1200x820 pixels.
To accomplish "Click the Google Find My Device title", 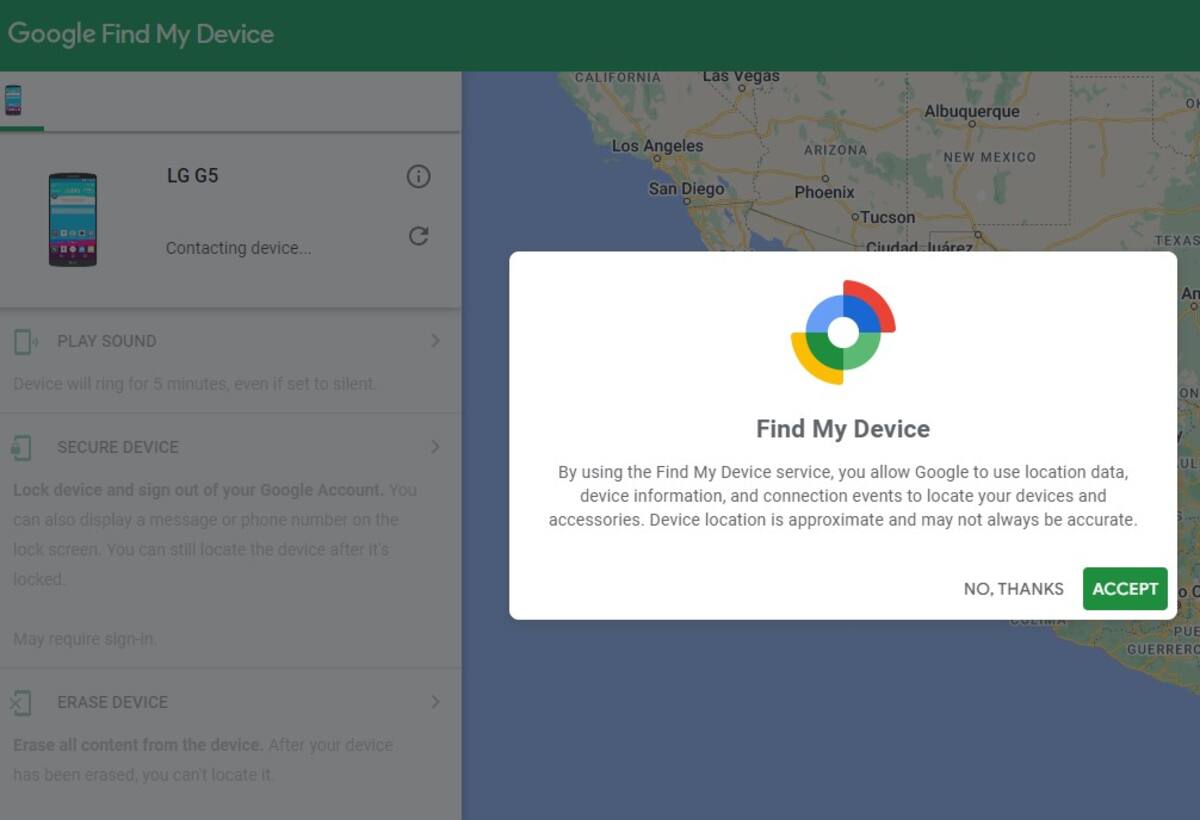I will 141,34.
